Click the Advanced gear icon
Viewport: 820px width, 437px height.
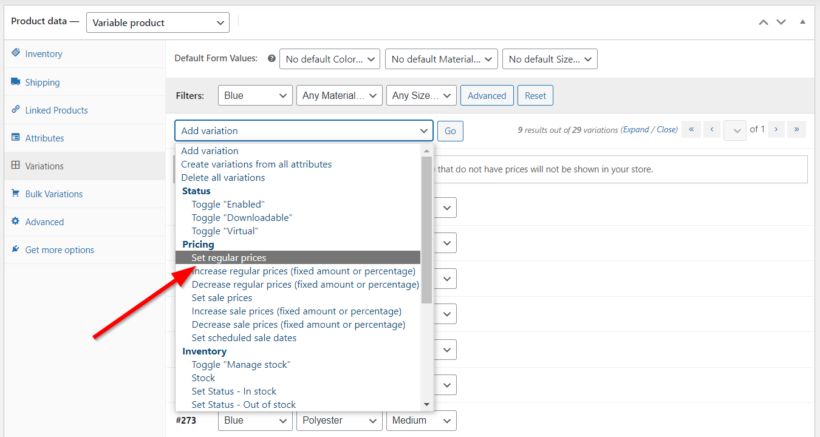click(16, 221)
